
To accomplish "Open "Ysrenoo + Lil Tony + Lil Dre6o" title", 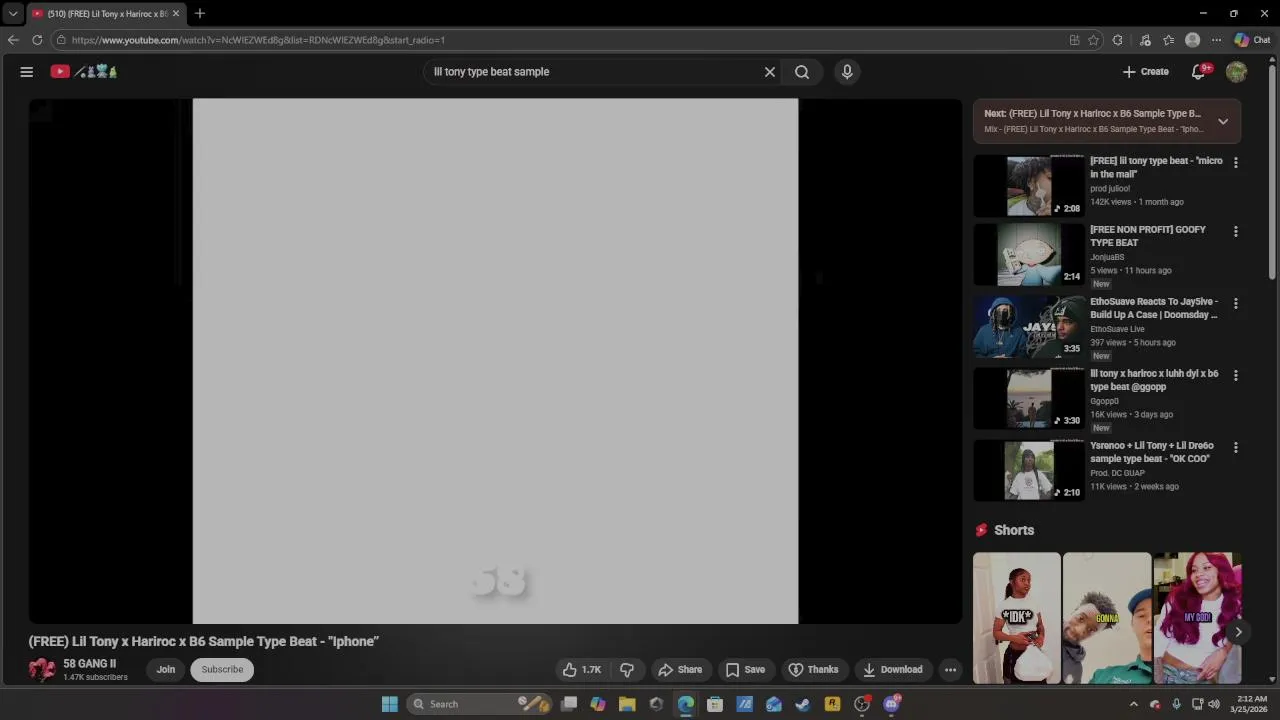I will tap(1152, 452).
